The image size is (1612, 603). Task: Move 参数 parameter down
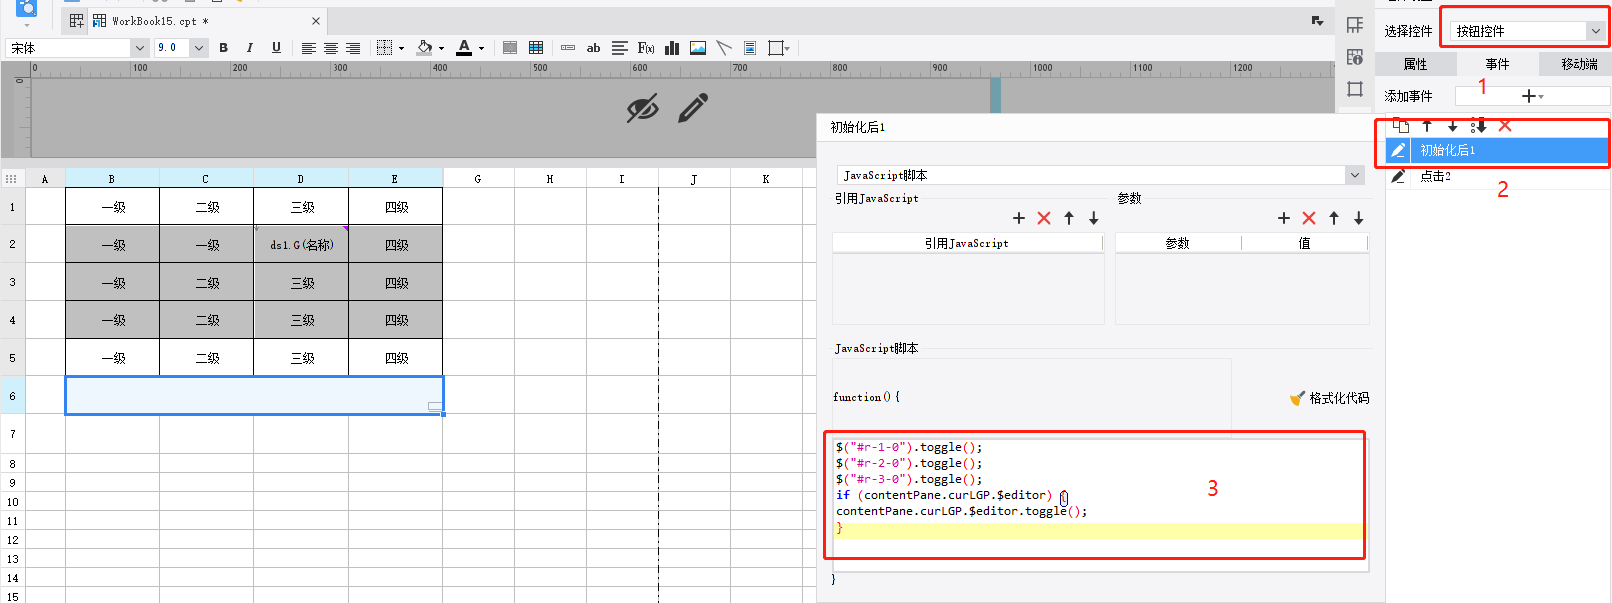pos(1359,218)
